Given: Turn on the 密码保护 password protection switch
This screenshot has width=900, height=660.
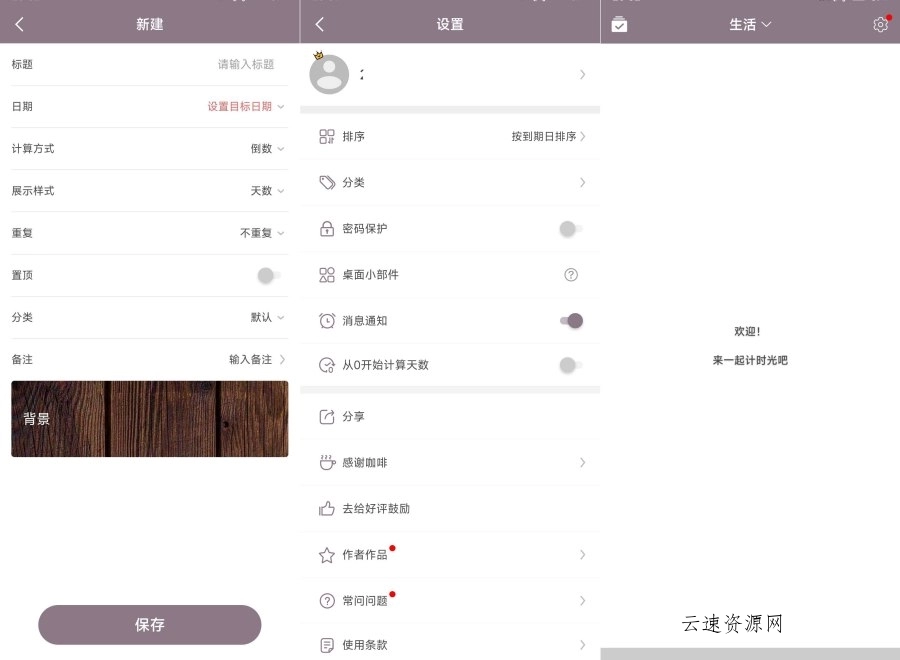Looking at the screenshot, I should [568, 229].
